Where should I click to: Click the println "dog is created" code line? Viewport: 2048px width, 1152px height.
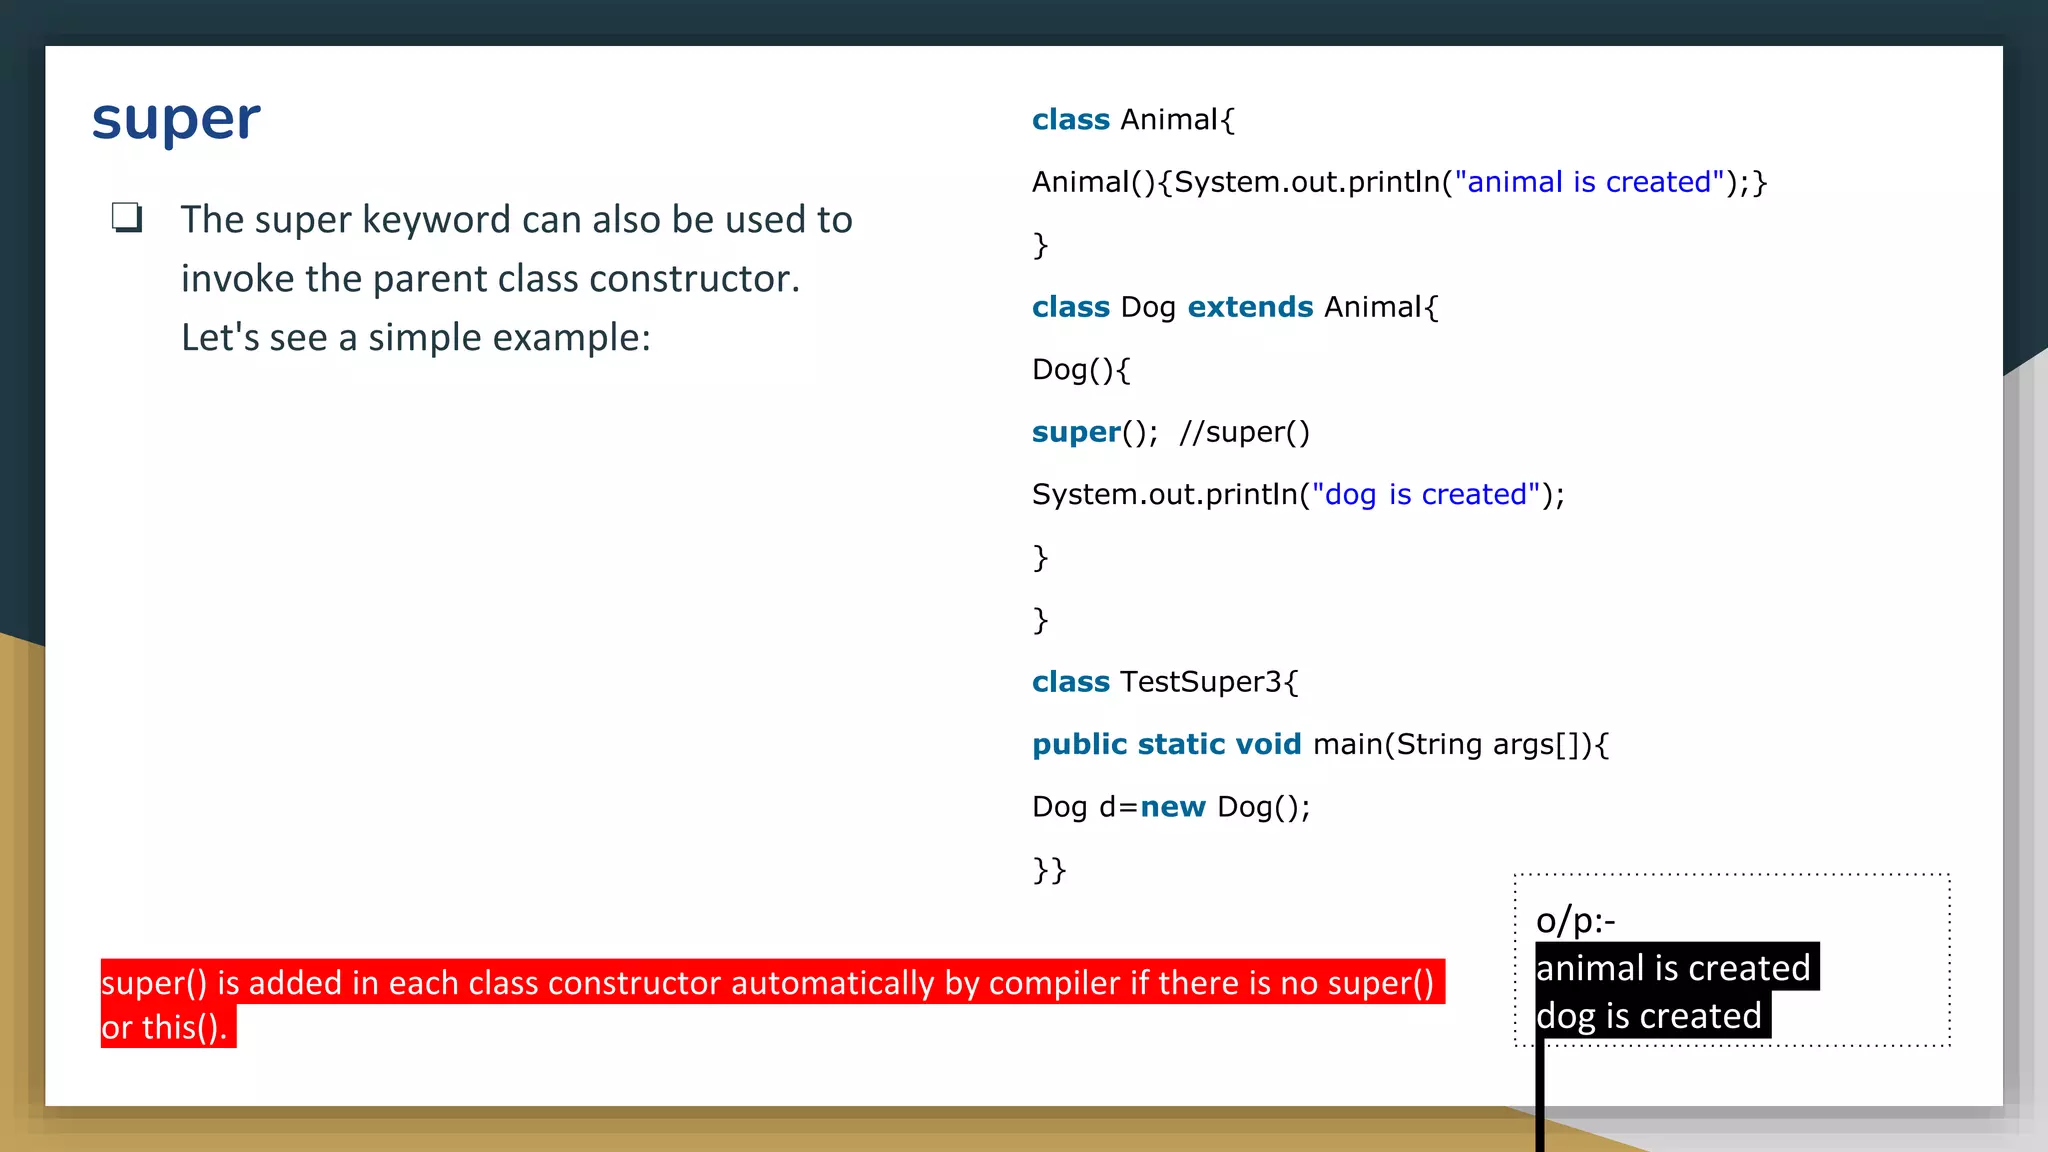tap(1298, 494)
